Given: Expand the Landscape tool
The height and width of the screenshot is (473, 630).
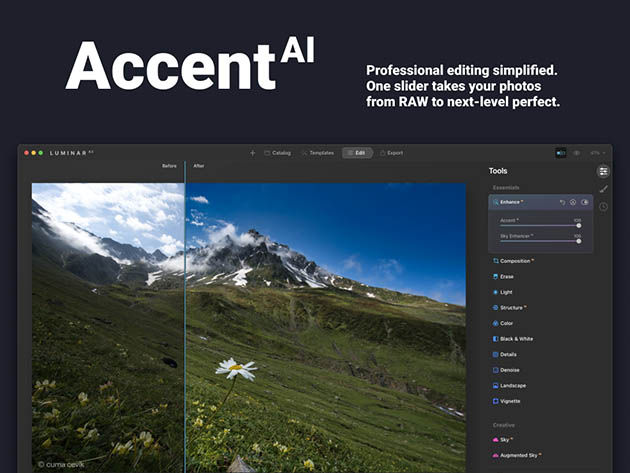Looking at the screenshot, I should [x=514, y=385].
